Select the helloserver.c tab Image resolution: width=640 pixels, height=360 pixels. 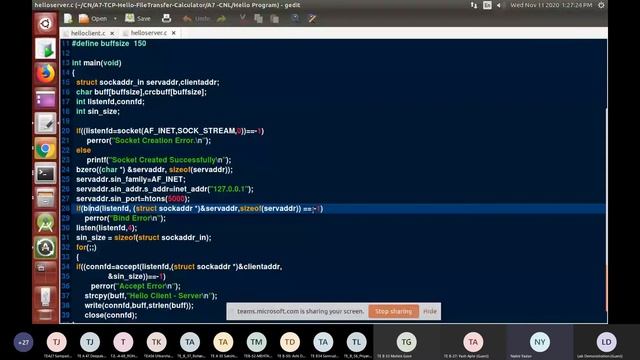(x=148, y=33)
